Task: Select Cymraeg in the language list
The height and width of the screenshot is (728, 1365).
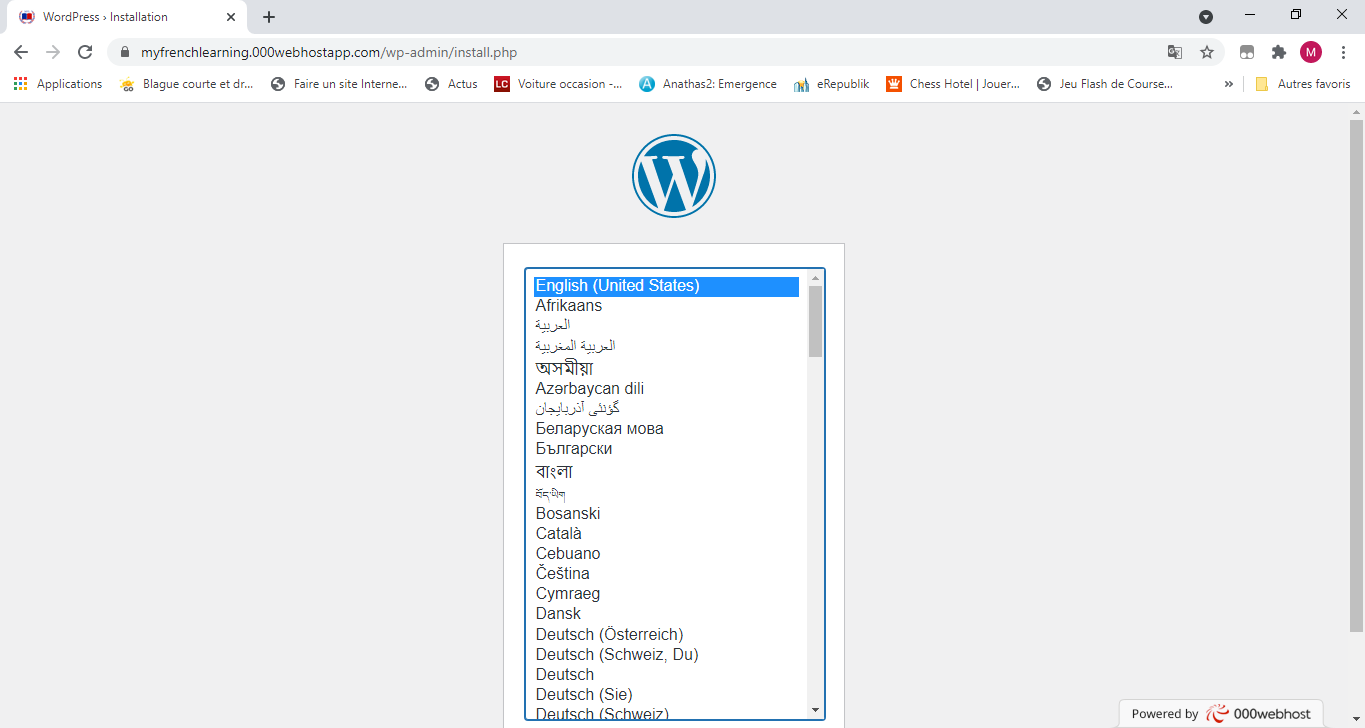Action: (x=666, y=594)
